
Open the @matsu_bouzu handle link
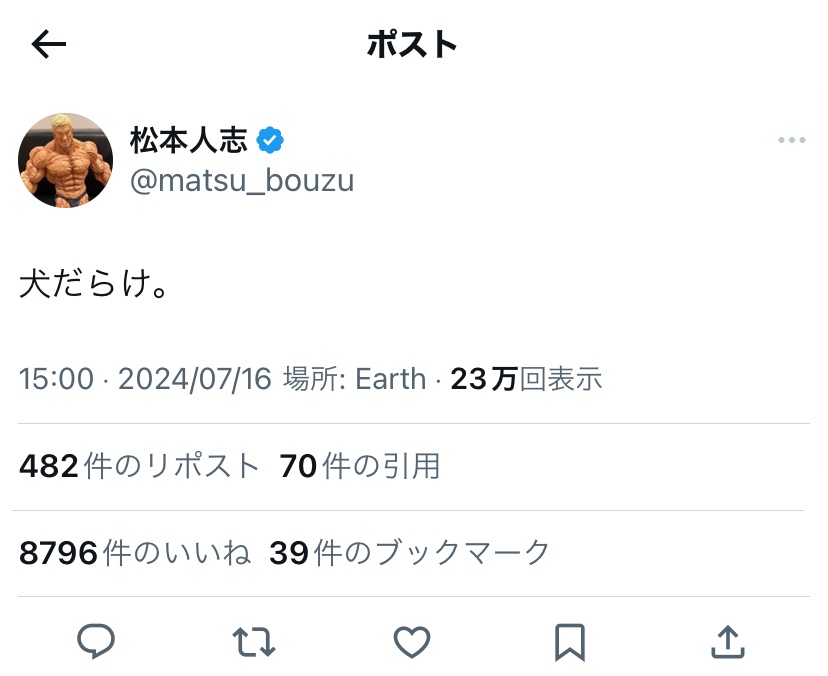point(241,181)
